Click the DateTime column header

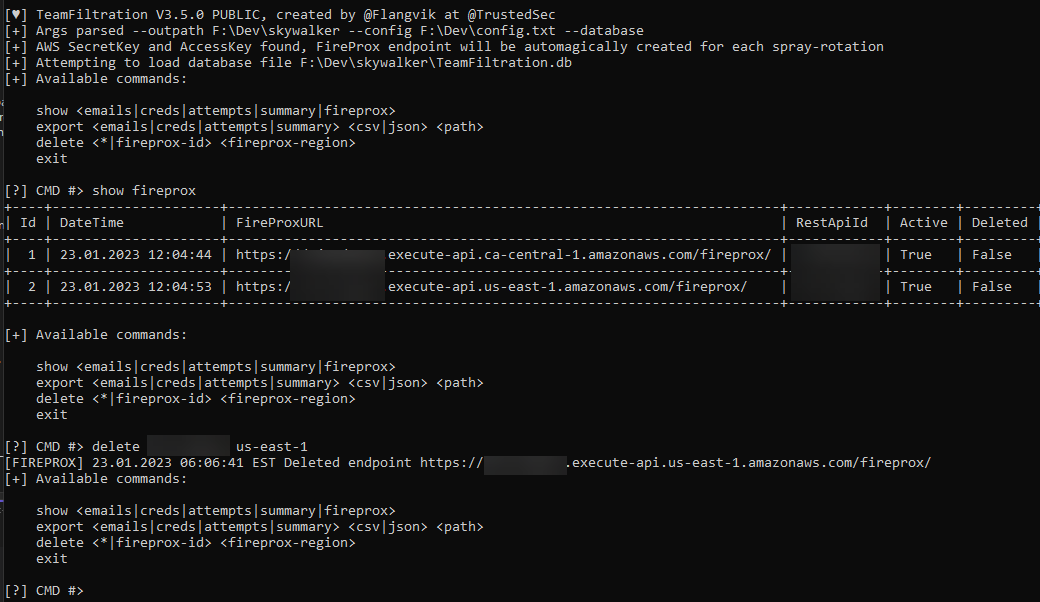(92, 223)
